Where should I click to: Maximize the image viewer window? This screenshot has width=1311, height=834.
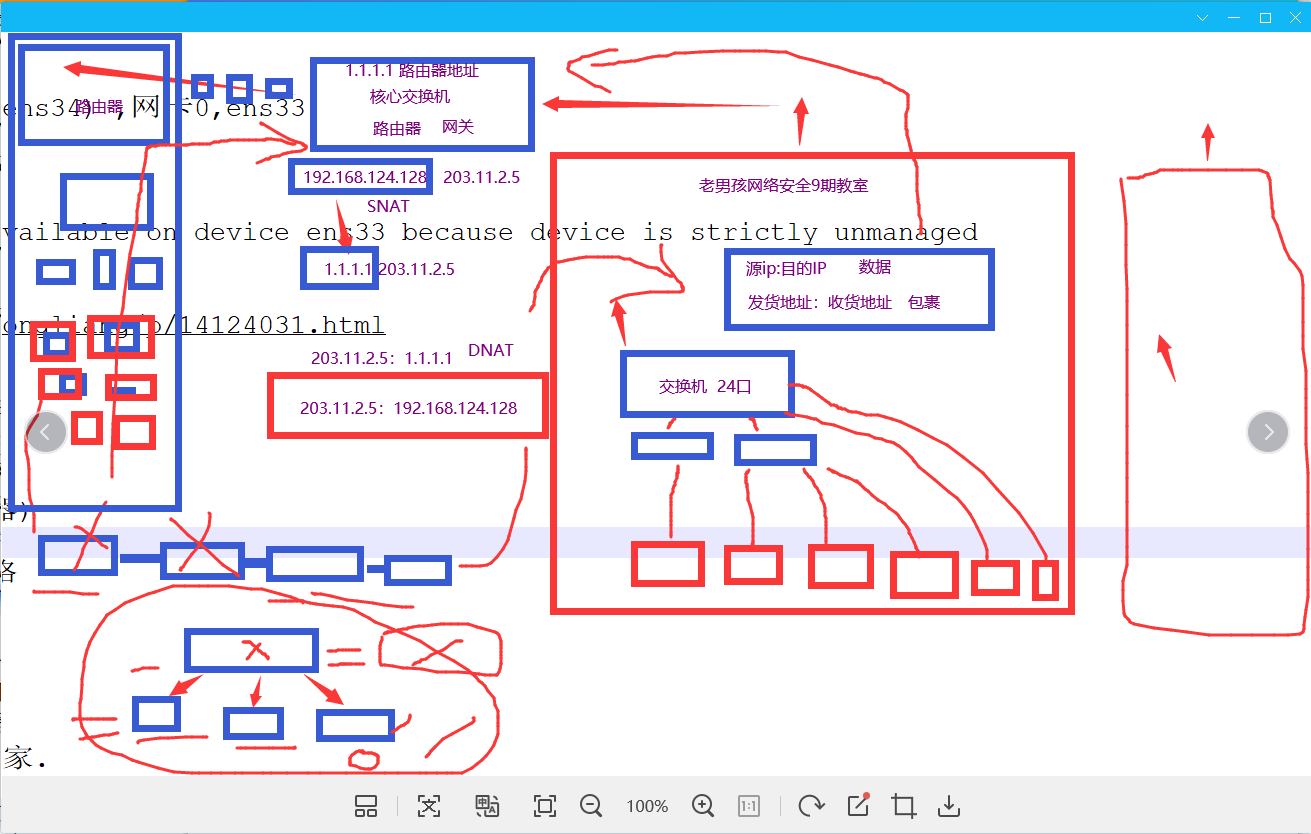1265,17
